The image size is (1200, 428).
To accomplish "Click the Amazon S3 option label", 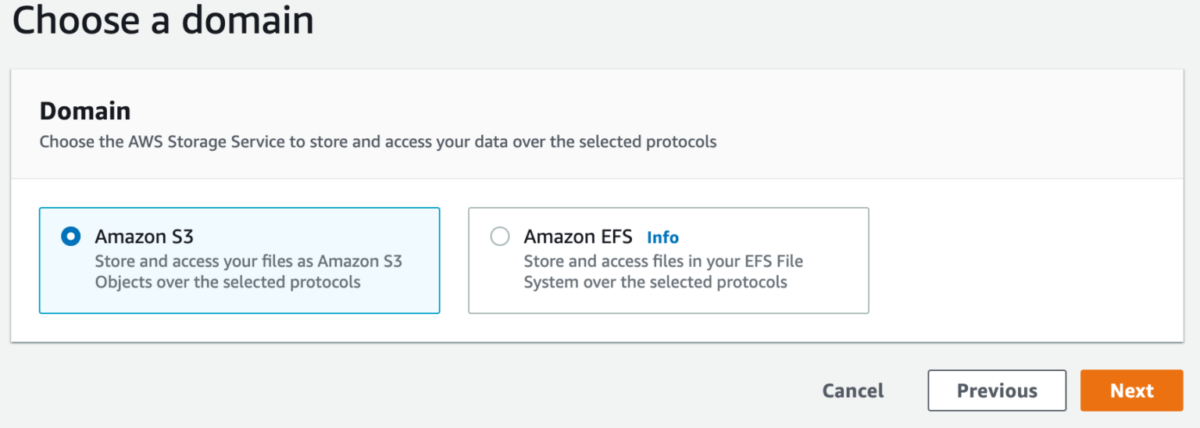I will [x=144, y=237].
